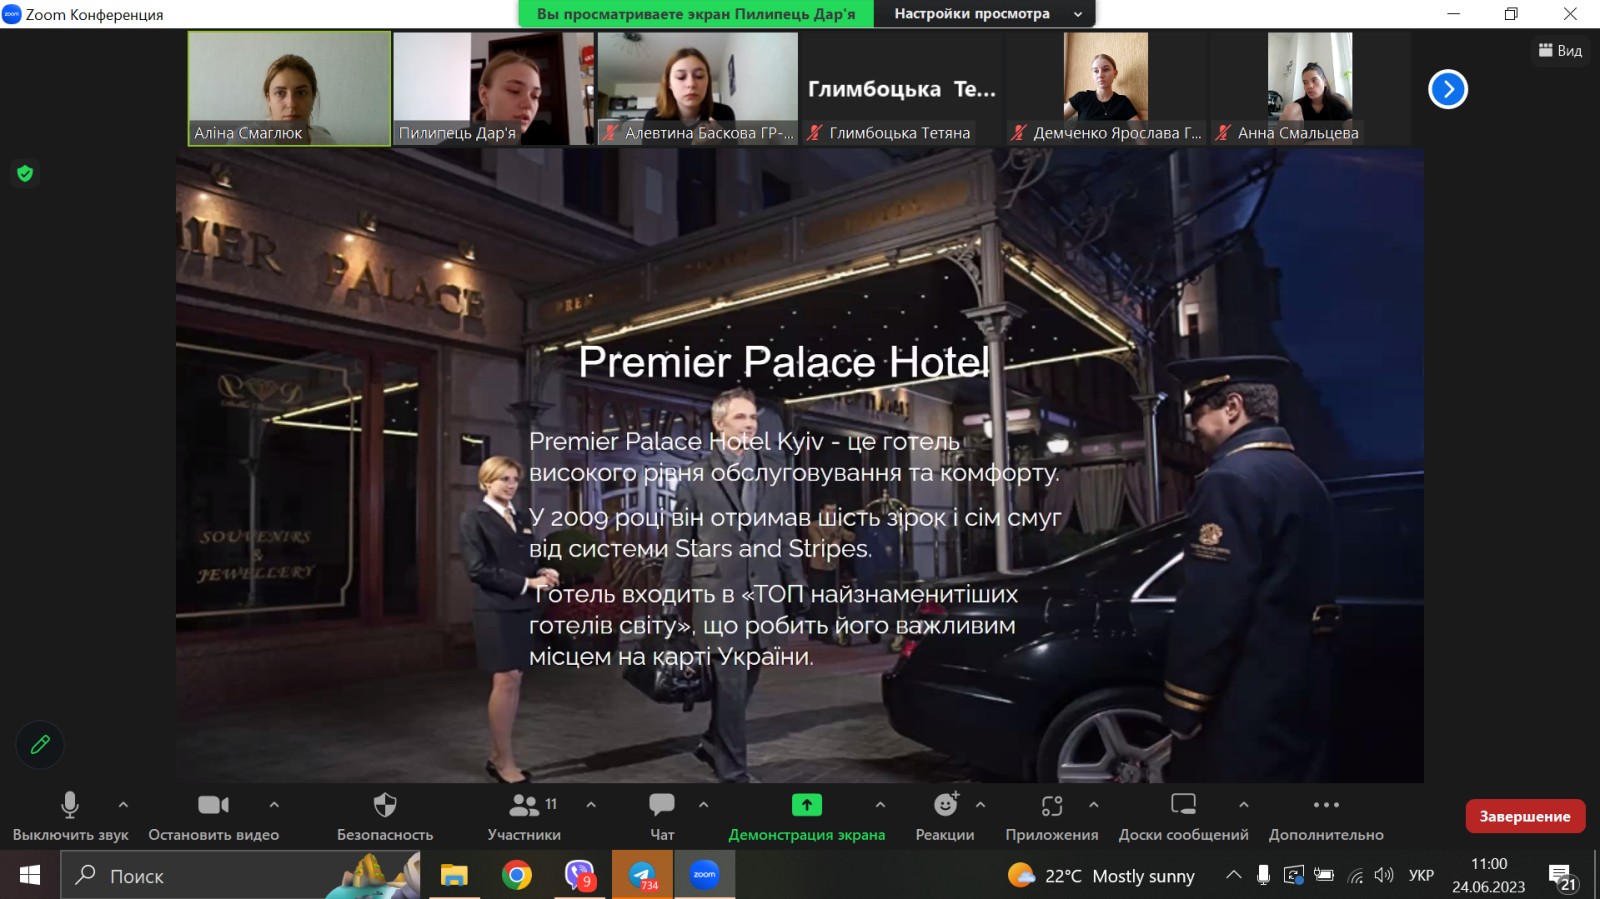Click the tray display/cast icon
This screenshot has height=899, width=1600.
tap(1294, 875)
